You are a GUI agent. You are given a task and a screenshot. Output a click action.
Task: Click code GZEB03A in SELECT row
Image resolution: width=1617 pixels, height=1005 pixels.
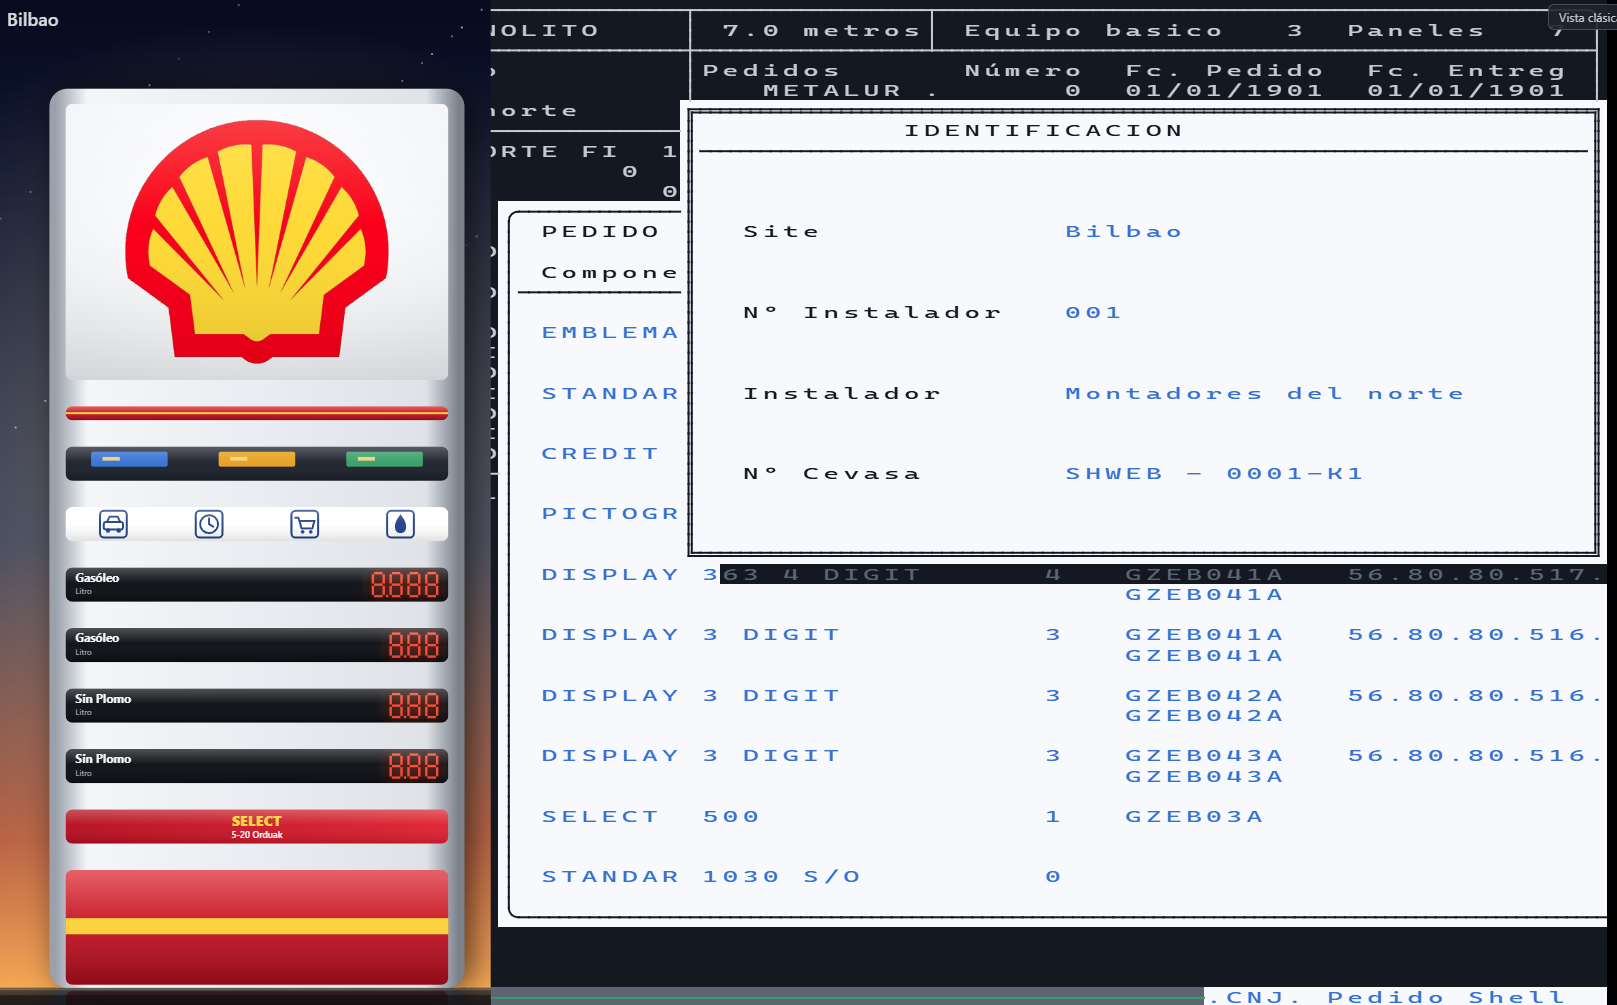(1194, 817)
